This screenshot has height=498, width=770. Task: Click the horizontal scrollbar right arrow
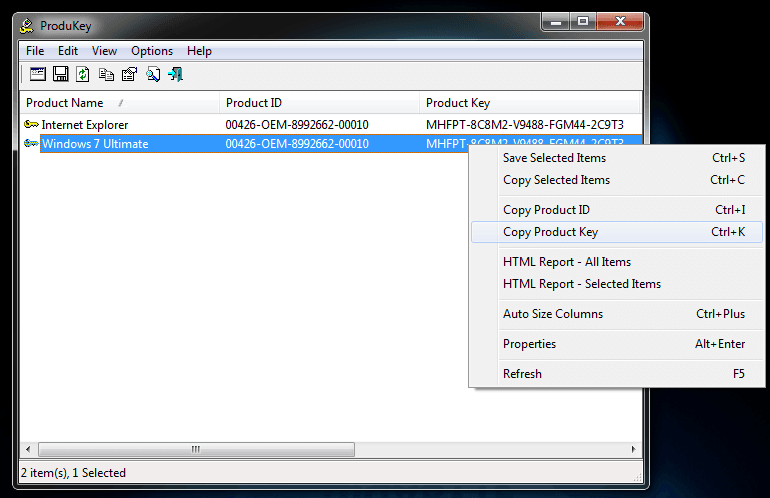point(633,449)
